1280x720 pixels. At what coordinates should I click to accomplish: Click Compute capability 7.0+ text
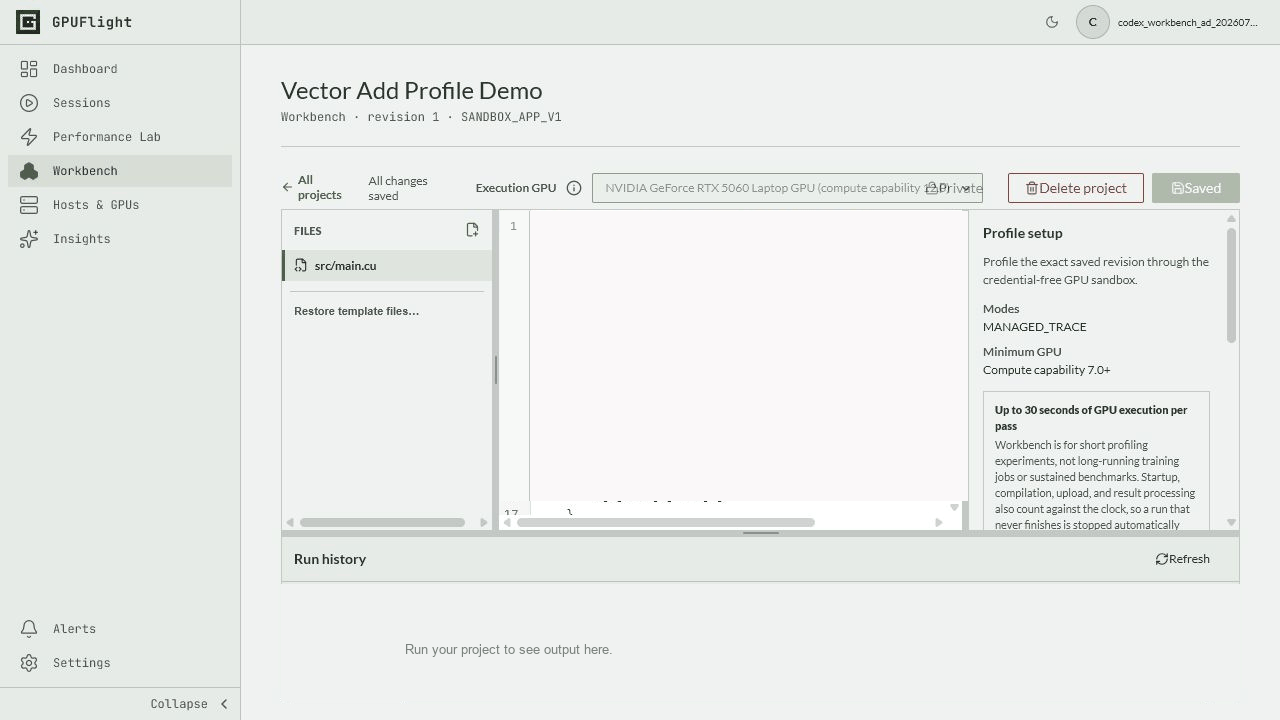tap(1047, 370)
